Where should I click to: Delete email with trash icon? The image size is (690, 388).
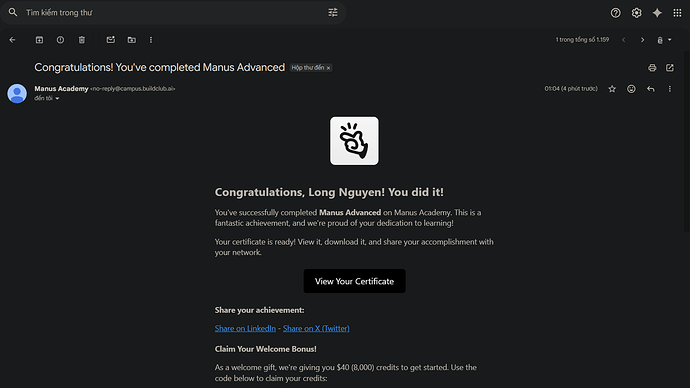[81, 40]
